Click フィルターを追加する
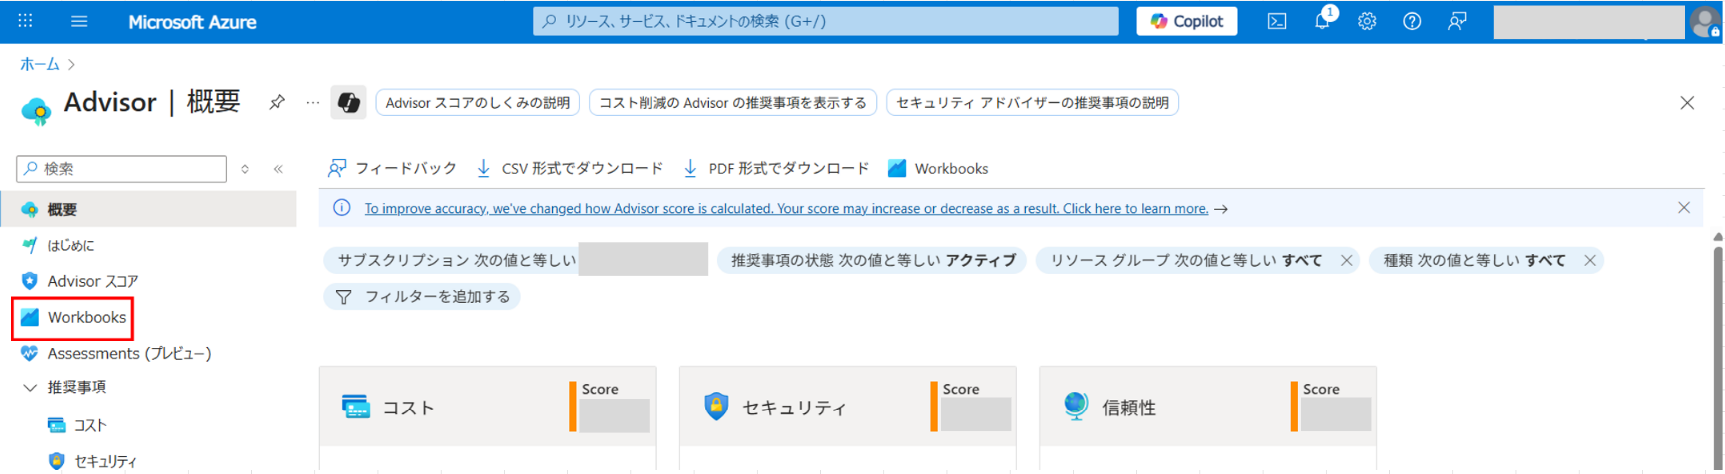The image size is (1725, 474). pos(421,297)
